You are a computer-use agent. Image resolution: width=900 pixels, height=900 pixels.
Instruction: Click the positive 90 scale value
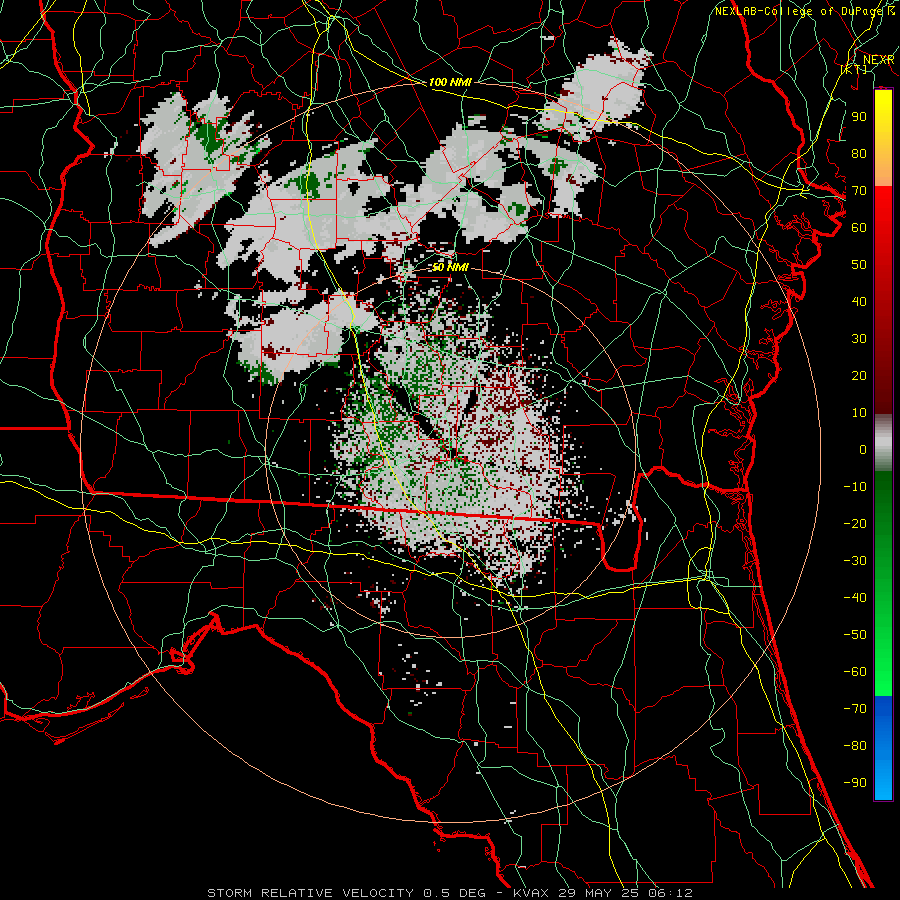859,117
